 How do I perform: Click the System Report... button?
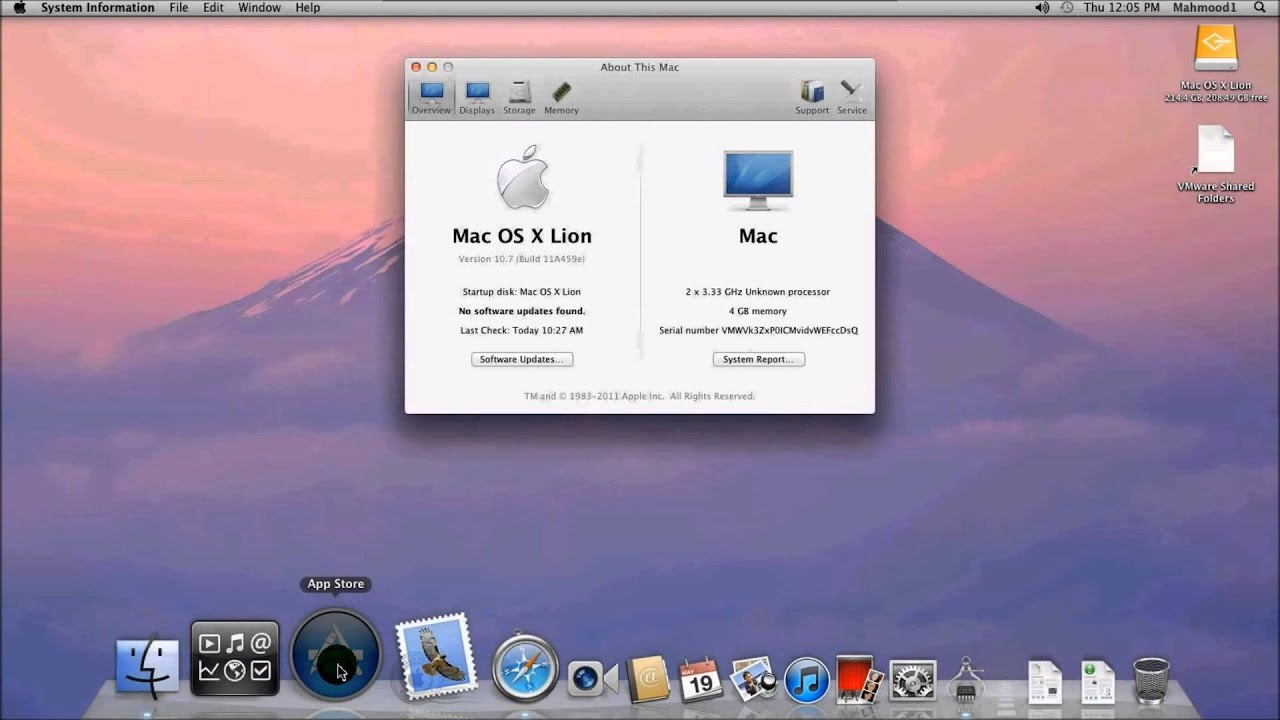coord(758,359)
